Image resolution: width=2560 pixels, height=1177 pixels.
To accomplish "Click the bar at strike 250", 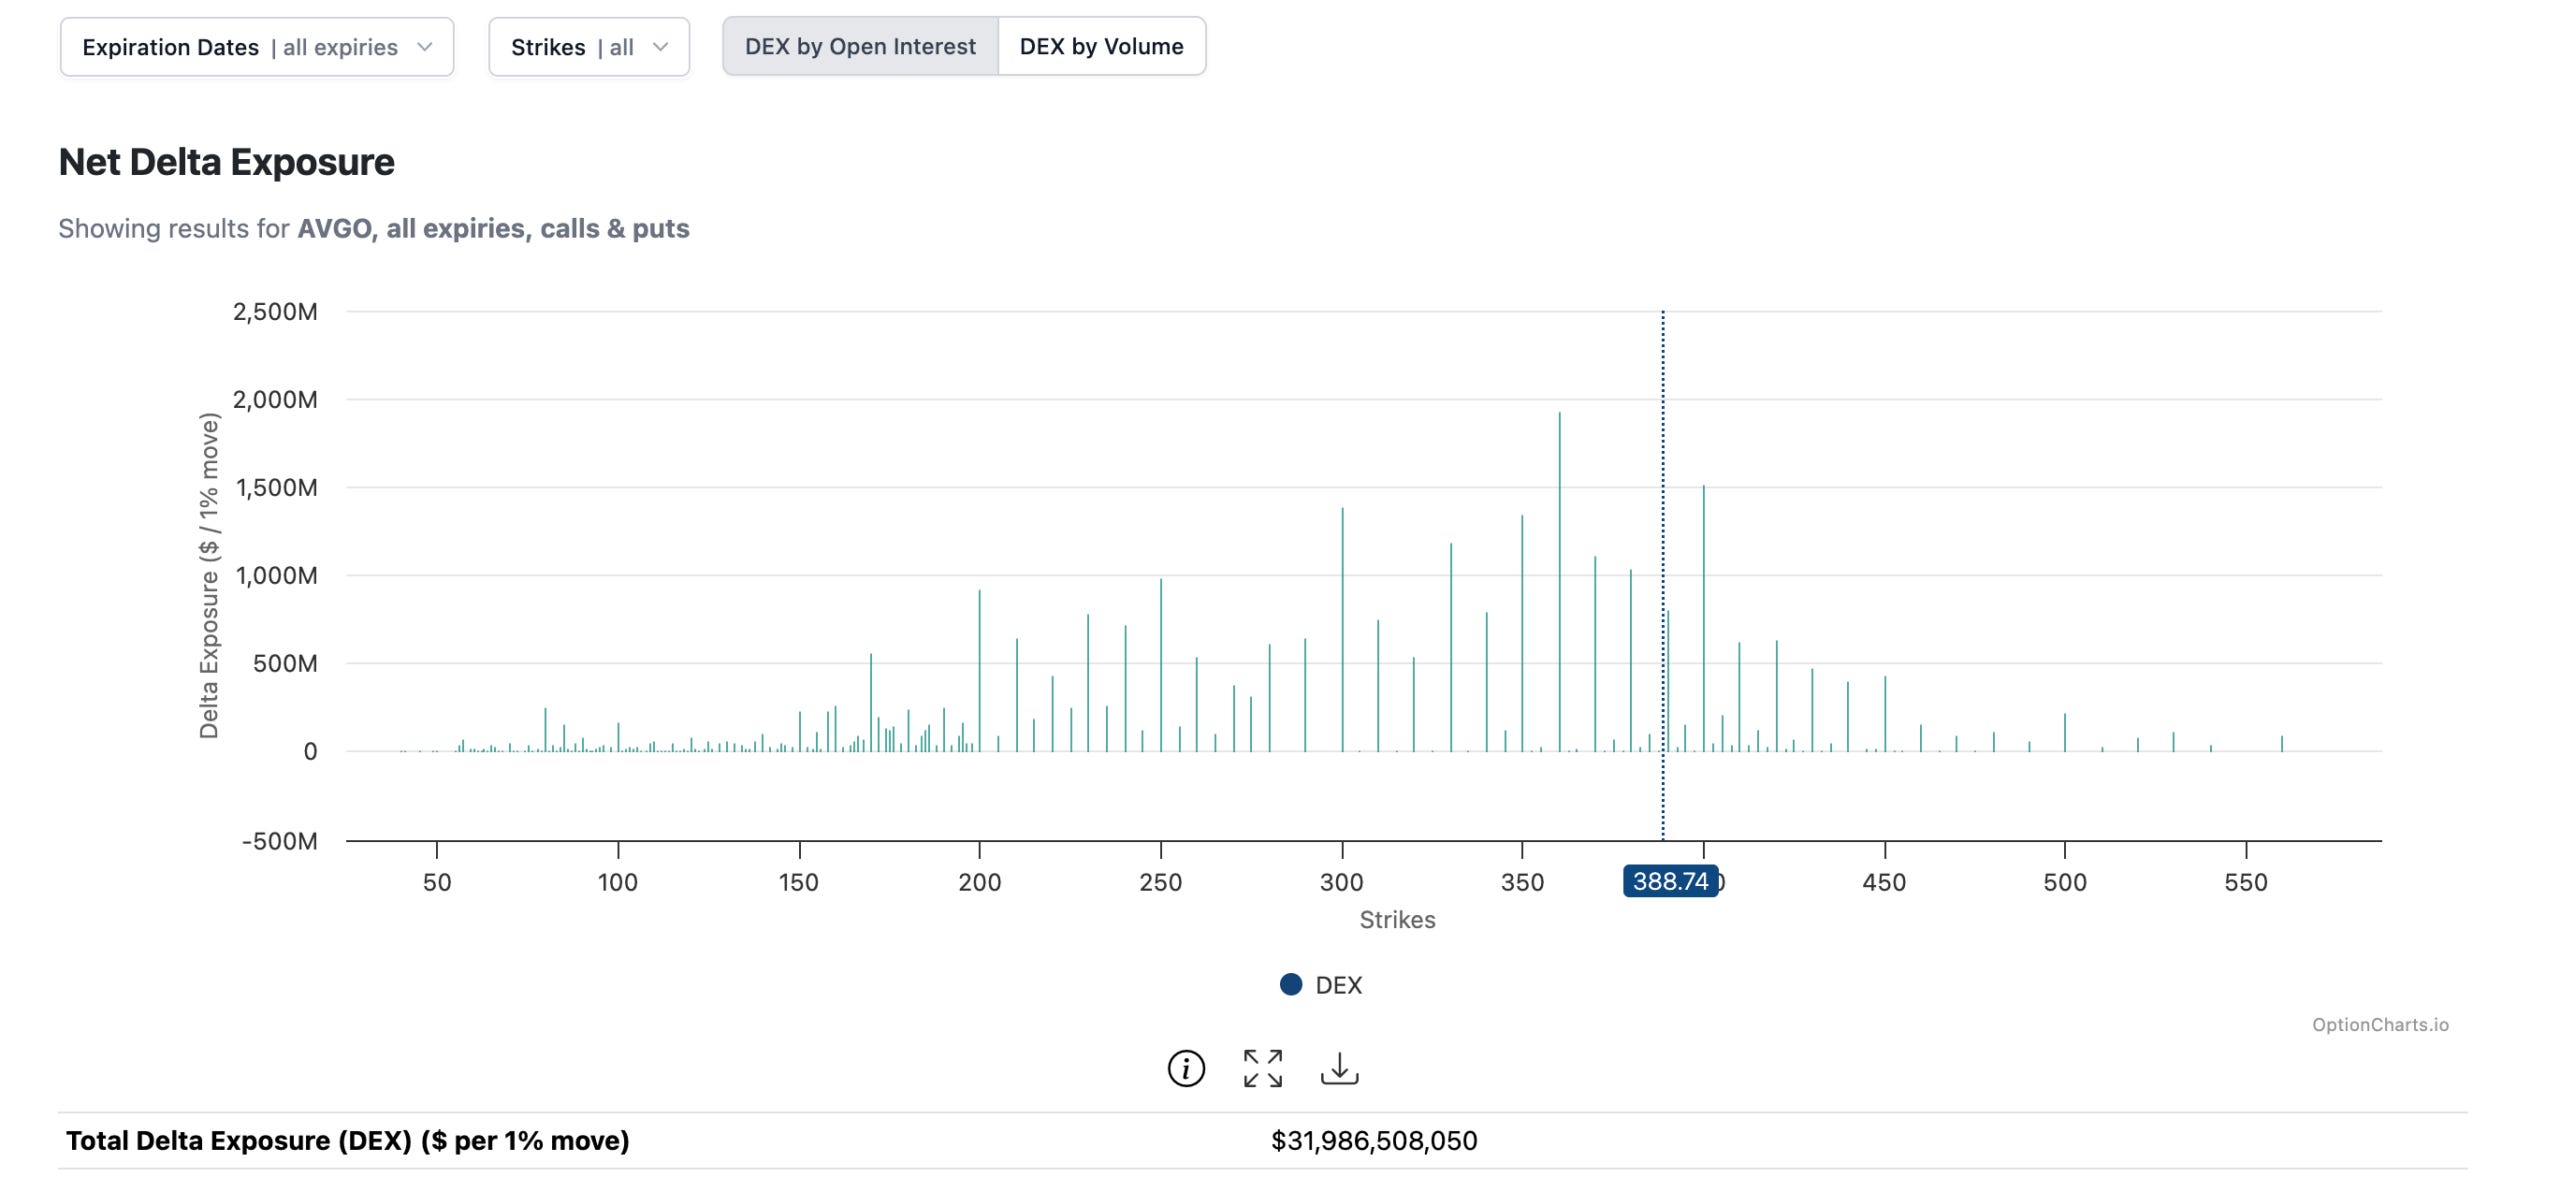I will coord(1161,665).
